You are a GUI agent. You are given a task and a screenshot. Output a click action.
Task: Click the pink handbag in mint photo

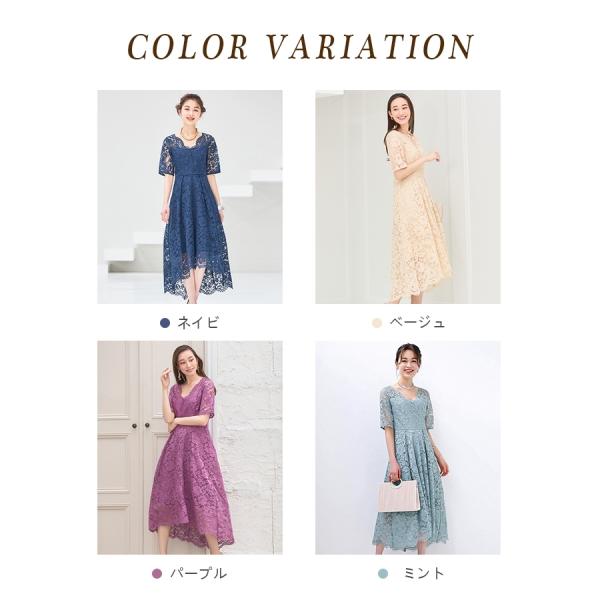tap(399, 496)
